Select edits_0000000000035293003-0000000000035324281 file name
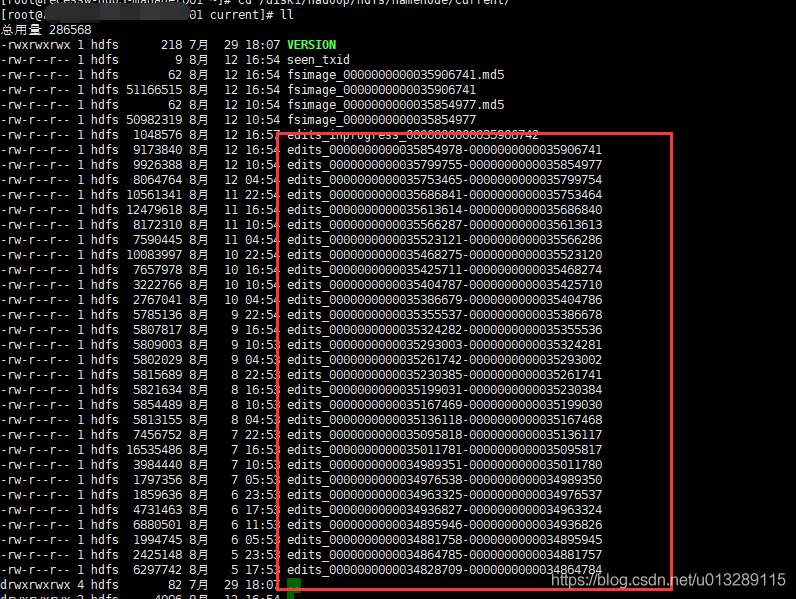 click(x=445, y=345)
